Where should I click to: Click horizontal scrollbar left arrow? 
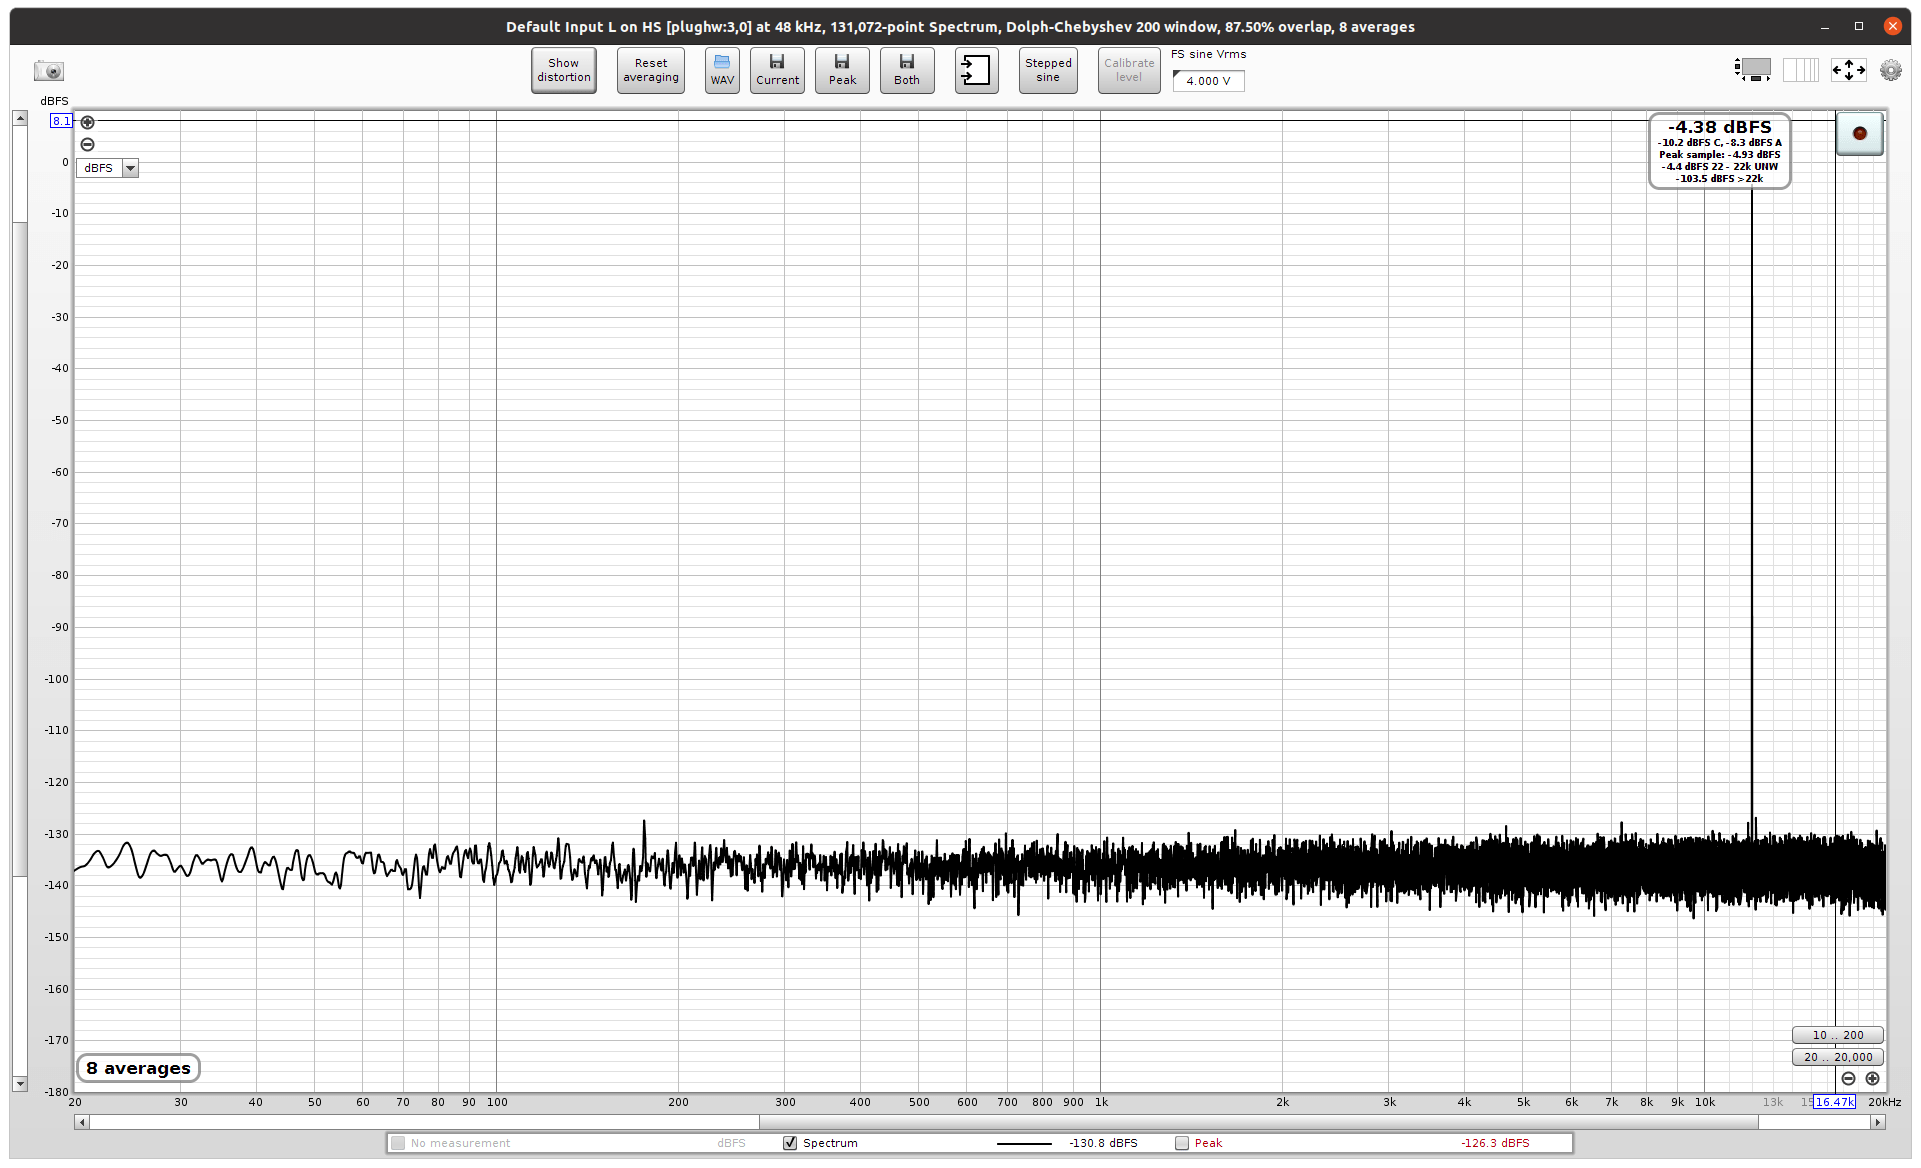82,1122
